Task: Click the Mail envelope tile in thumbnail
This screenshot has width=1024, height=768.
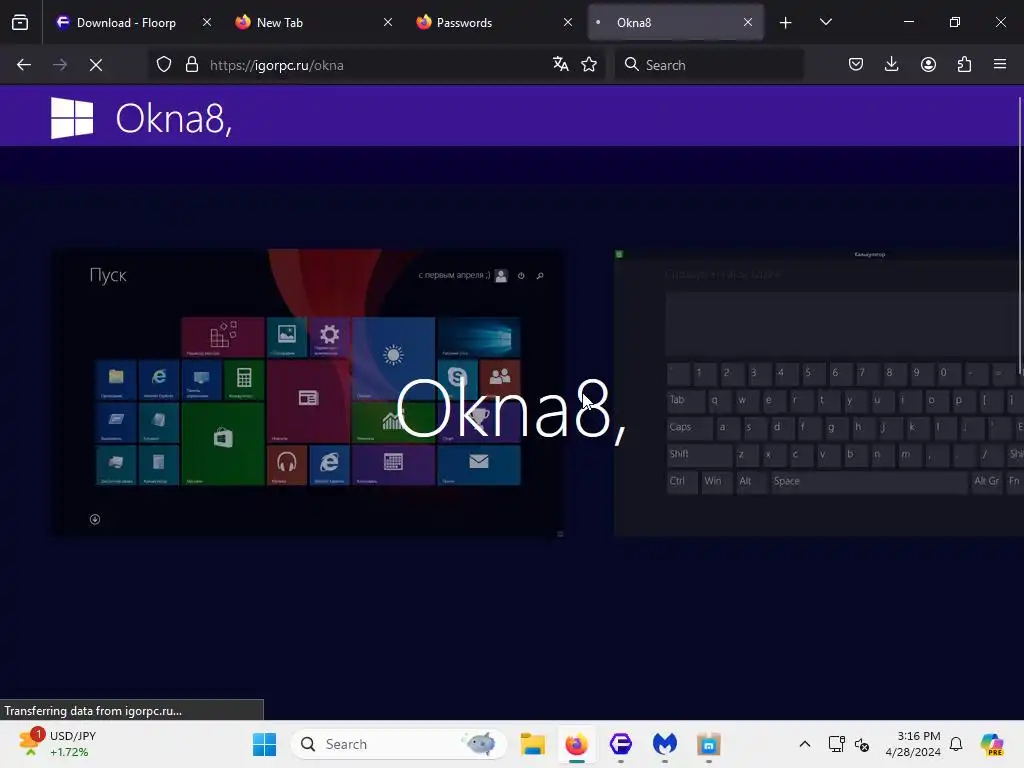Action: (479, 465)
